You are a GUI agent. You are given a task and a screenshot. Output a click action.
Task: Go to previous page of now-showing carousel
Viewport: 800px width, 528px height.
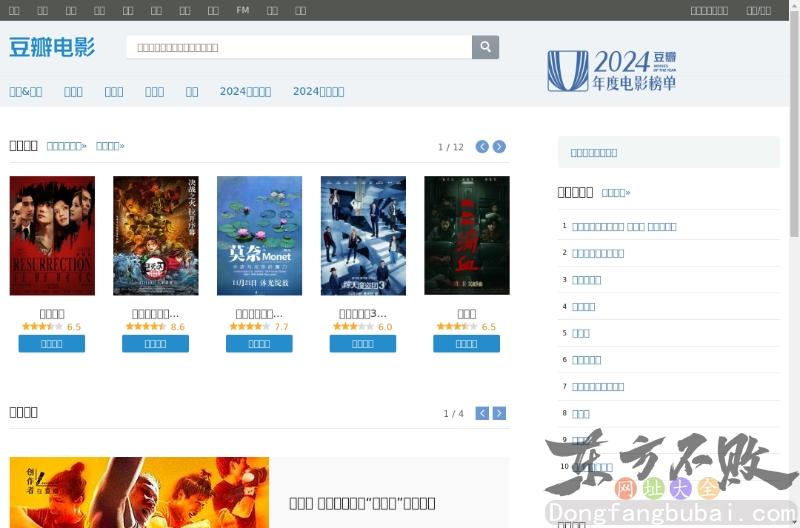tap(482, 147)
